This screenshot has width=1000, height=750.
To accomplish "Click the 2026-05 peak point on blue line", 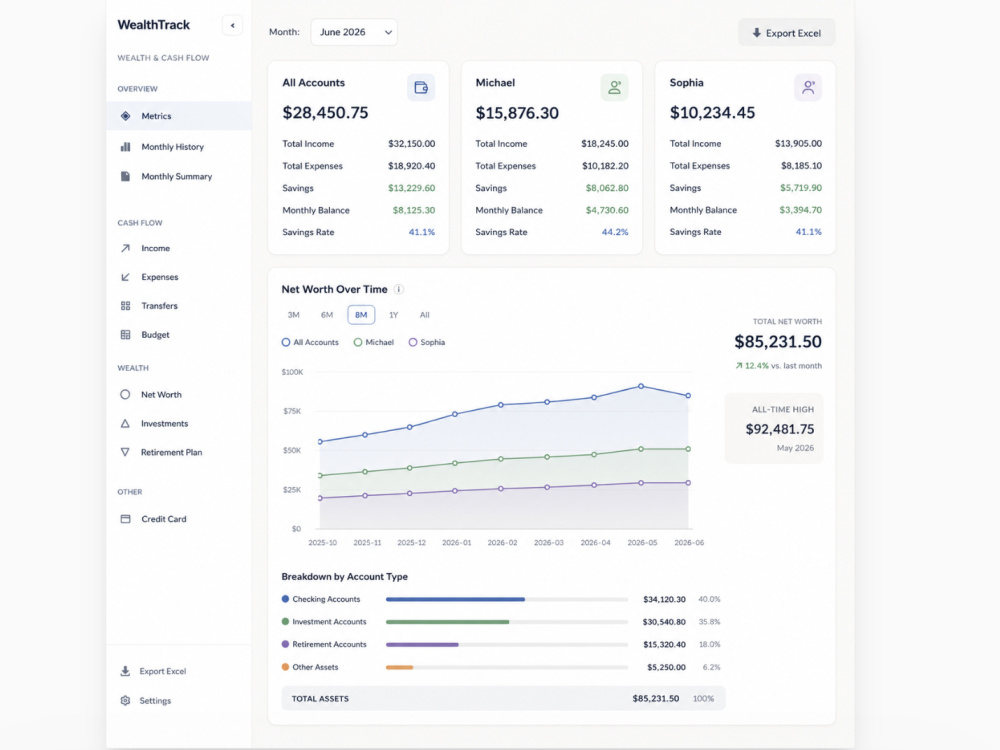I will coord(641,386).
